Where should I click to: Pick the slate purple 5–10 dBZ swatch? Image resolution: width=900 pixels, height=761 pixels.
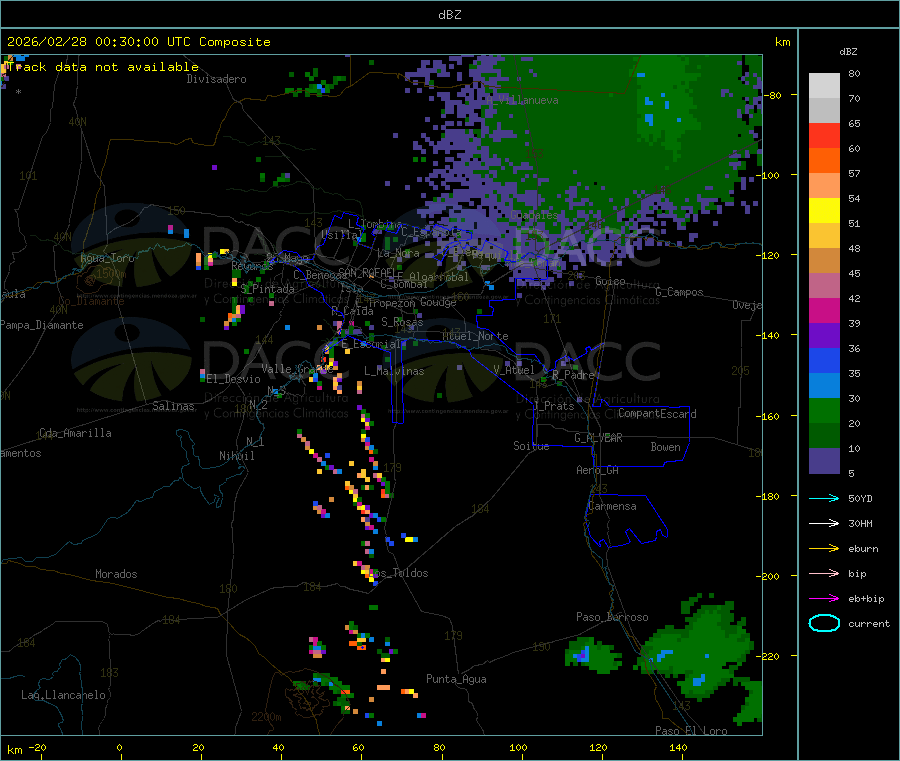[824, 461]
